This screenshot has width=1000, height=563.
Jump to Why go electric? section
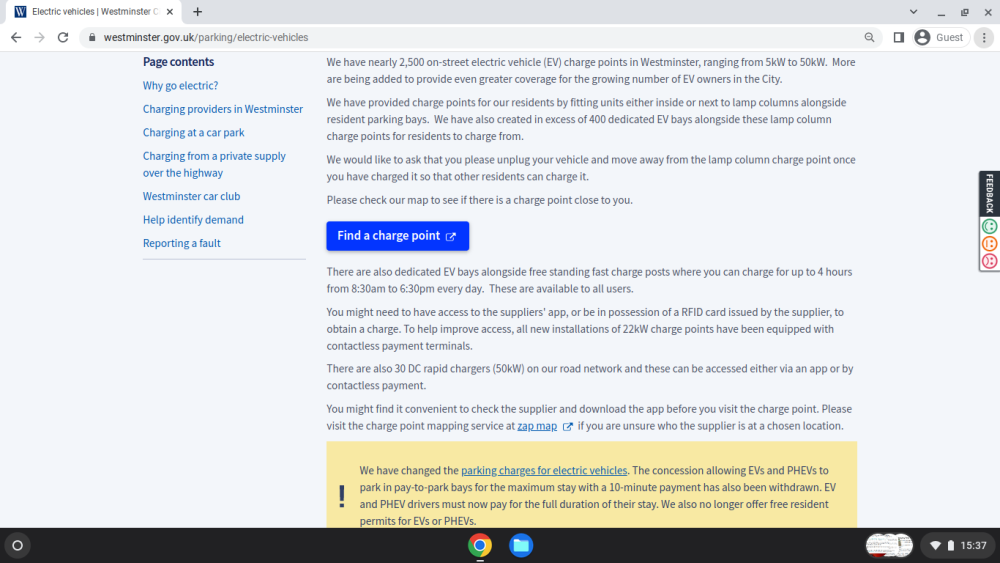[180, 85]
